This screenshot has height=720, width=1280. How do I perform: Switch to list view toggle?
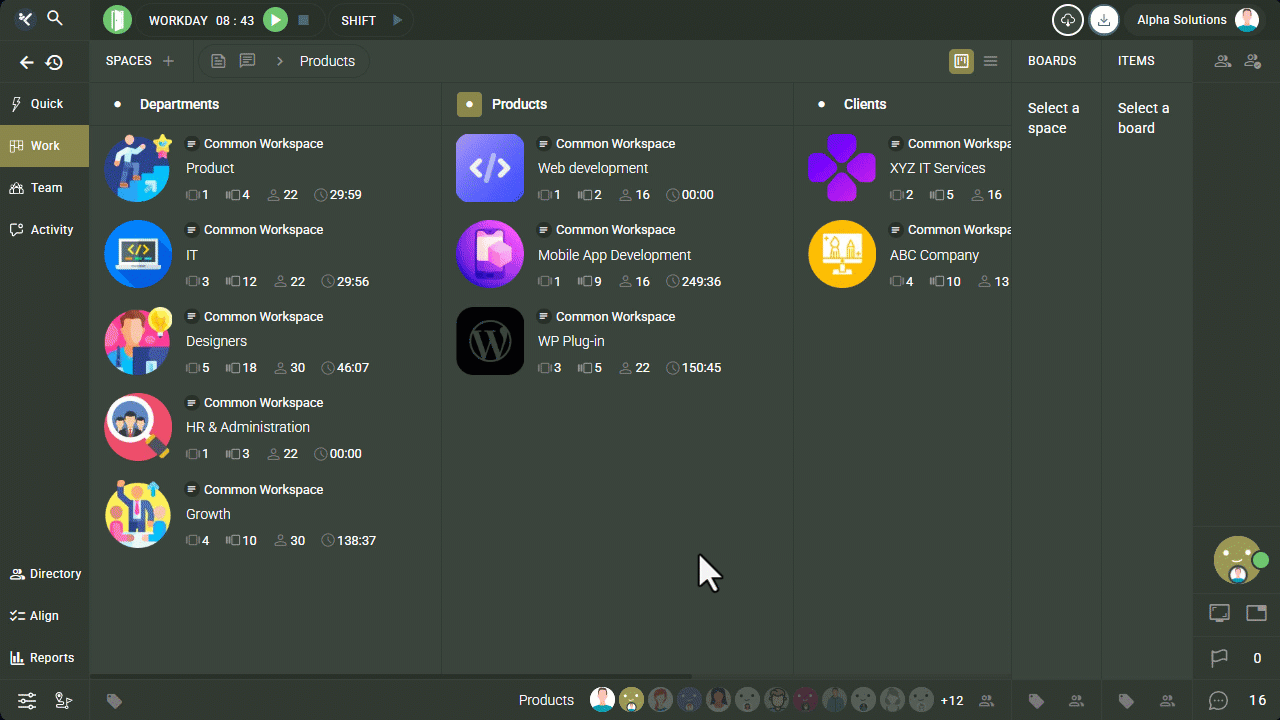[990, 61]
